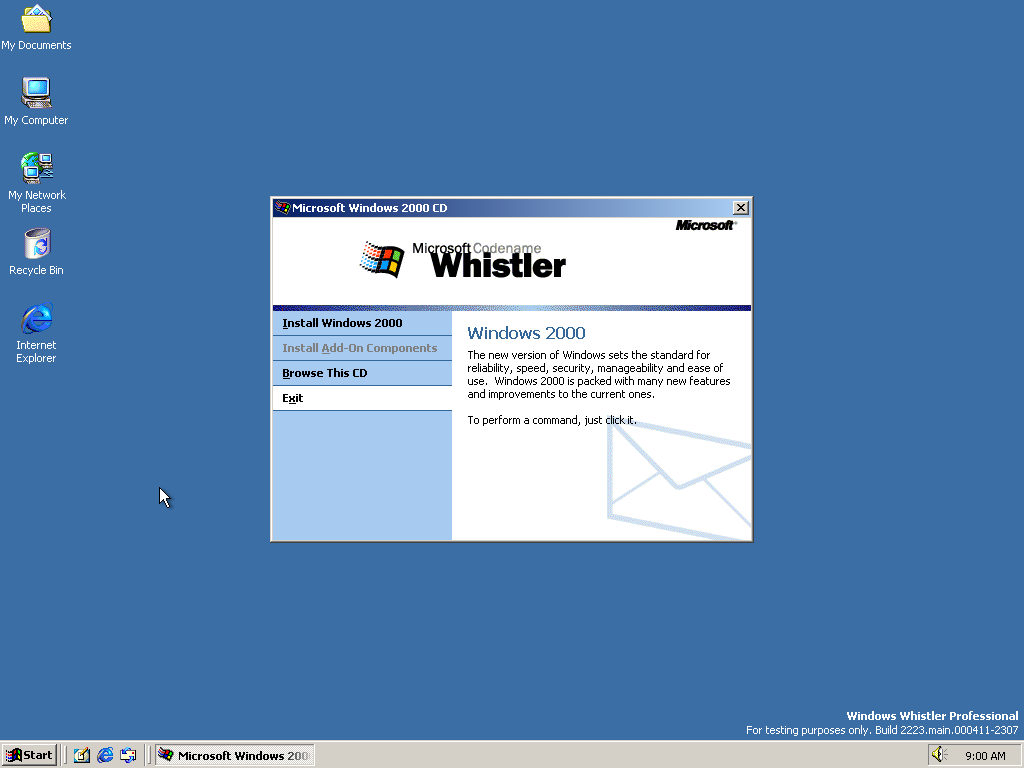Launch Internet Explorer from quick launch bar
Viewport: 1024px width, 768px height.
pos(105,755)
